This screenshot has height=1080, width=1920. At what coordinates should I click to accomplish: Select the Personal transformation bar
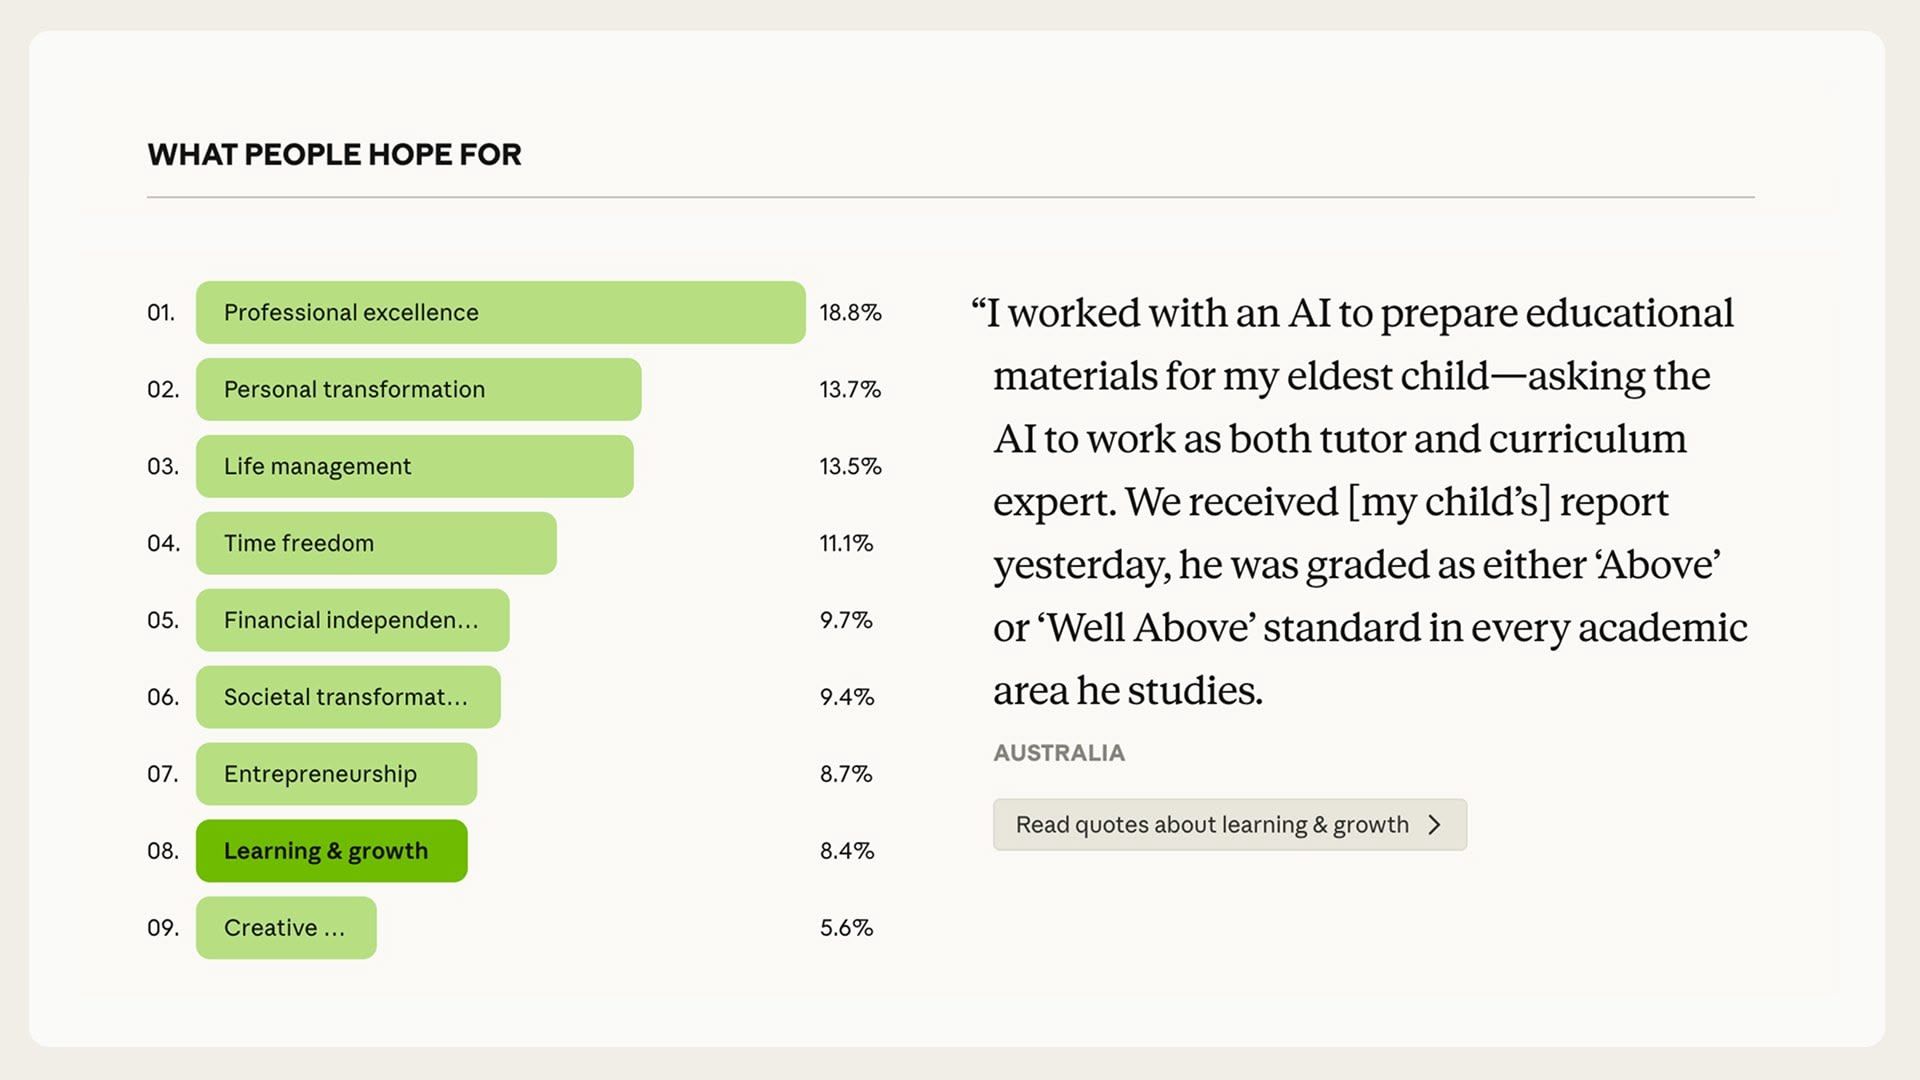pyautogui.click(x=418, y=389)
